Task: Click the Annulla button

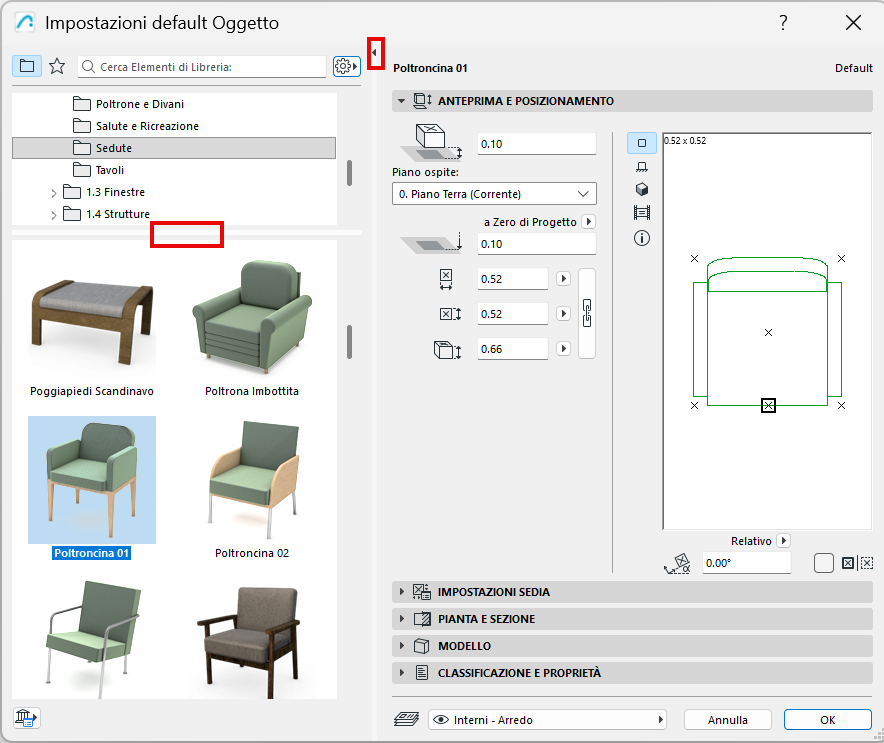Action: click(x=728, y=720)
